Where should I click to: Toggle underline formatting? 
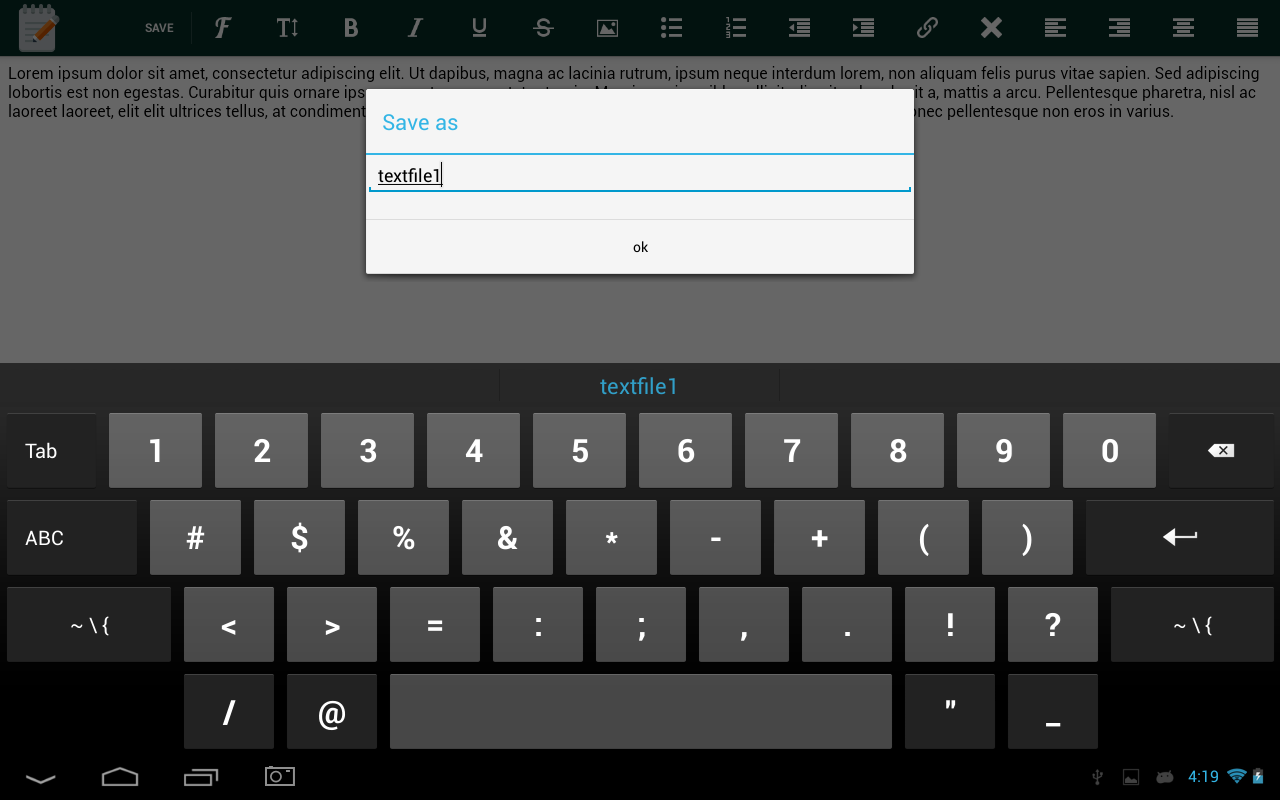(479, 28)
